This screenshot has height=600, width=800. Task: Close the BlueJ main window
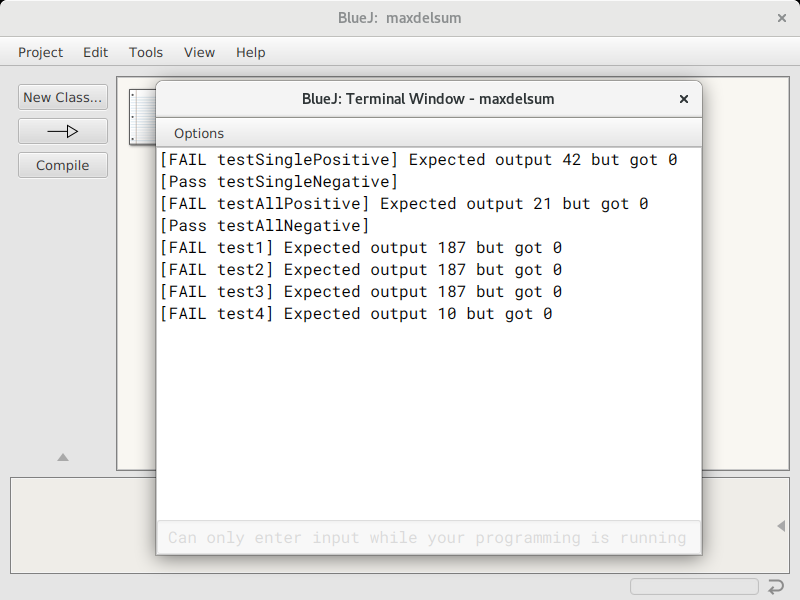pos(782,18)
